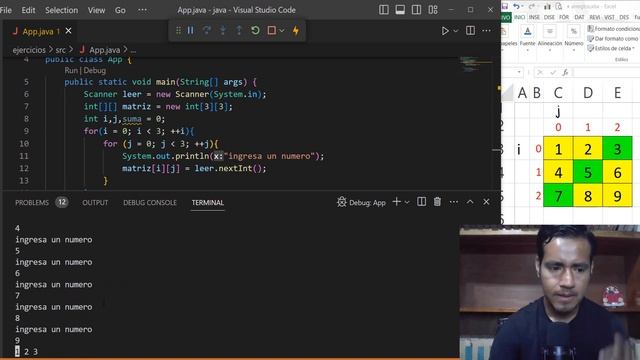Screen dimensions: 640x360
Task: Select green Excel cell containing 3
Action: (617, 149)
